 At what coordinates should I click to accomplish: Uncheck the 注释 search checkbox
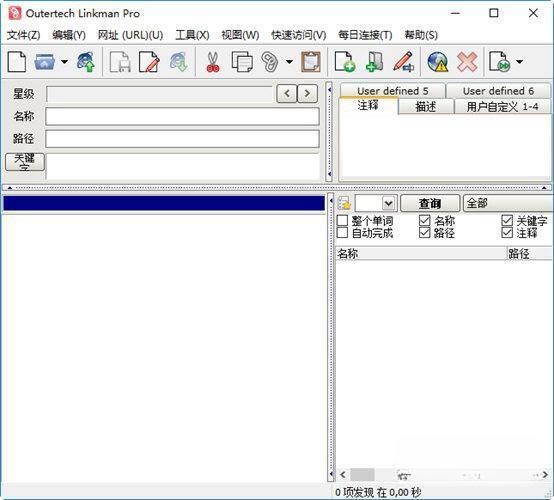[x=507, y=233]
